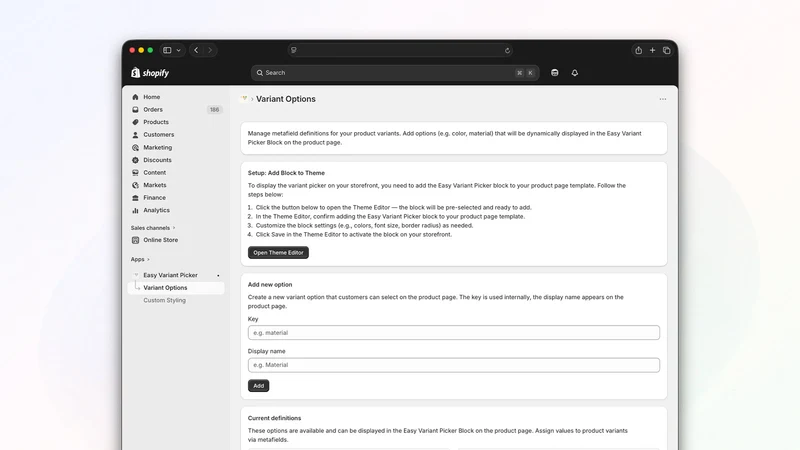Click the notifications bell icon
Image resolution: width=800 pixels, height=450 pixels.
pyautogui.click(x=574, y=73)
